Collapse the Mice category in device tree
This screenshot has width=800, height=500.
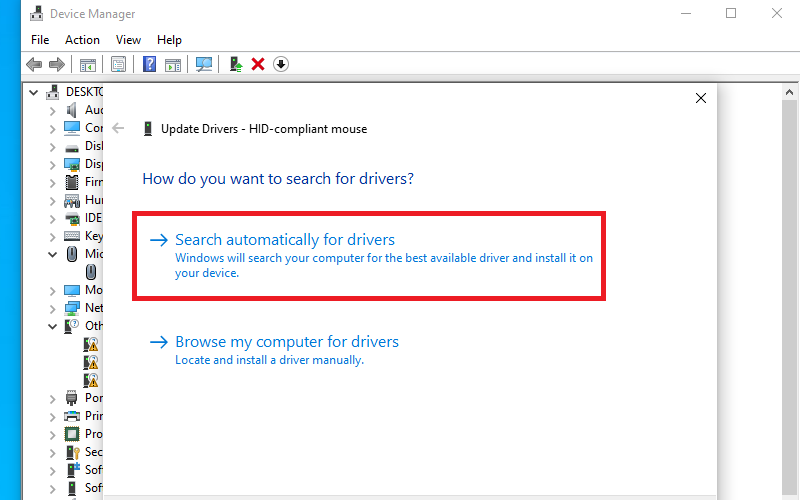pos(53,254)
